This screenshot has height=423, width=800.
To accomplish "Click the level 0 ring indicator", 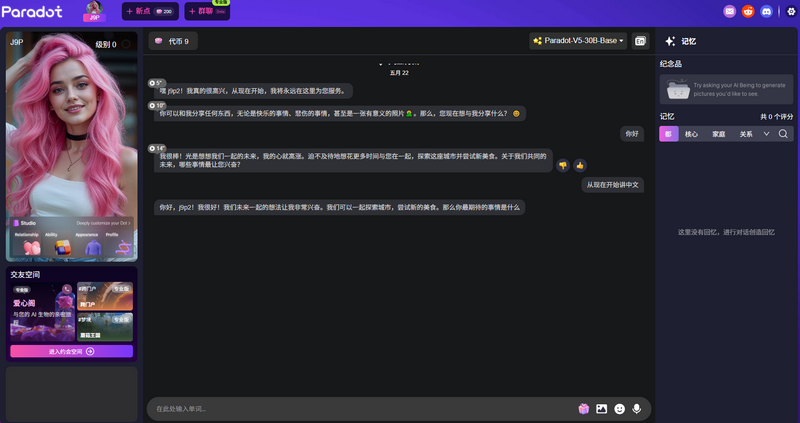I will point(126,44).
